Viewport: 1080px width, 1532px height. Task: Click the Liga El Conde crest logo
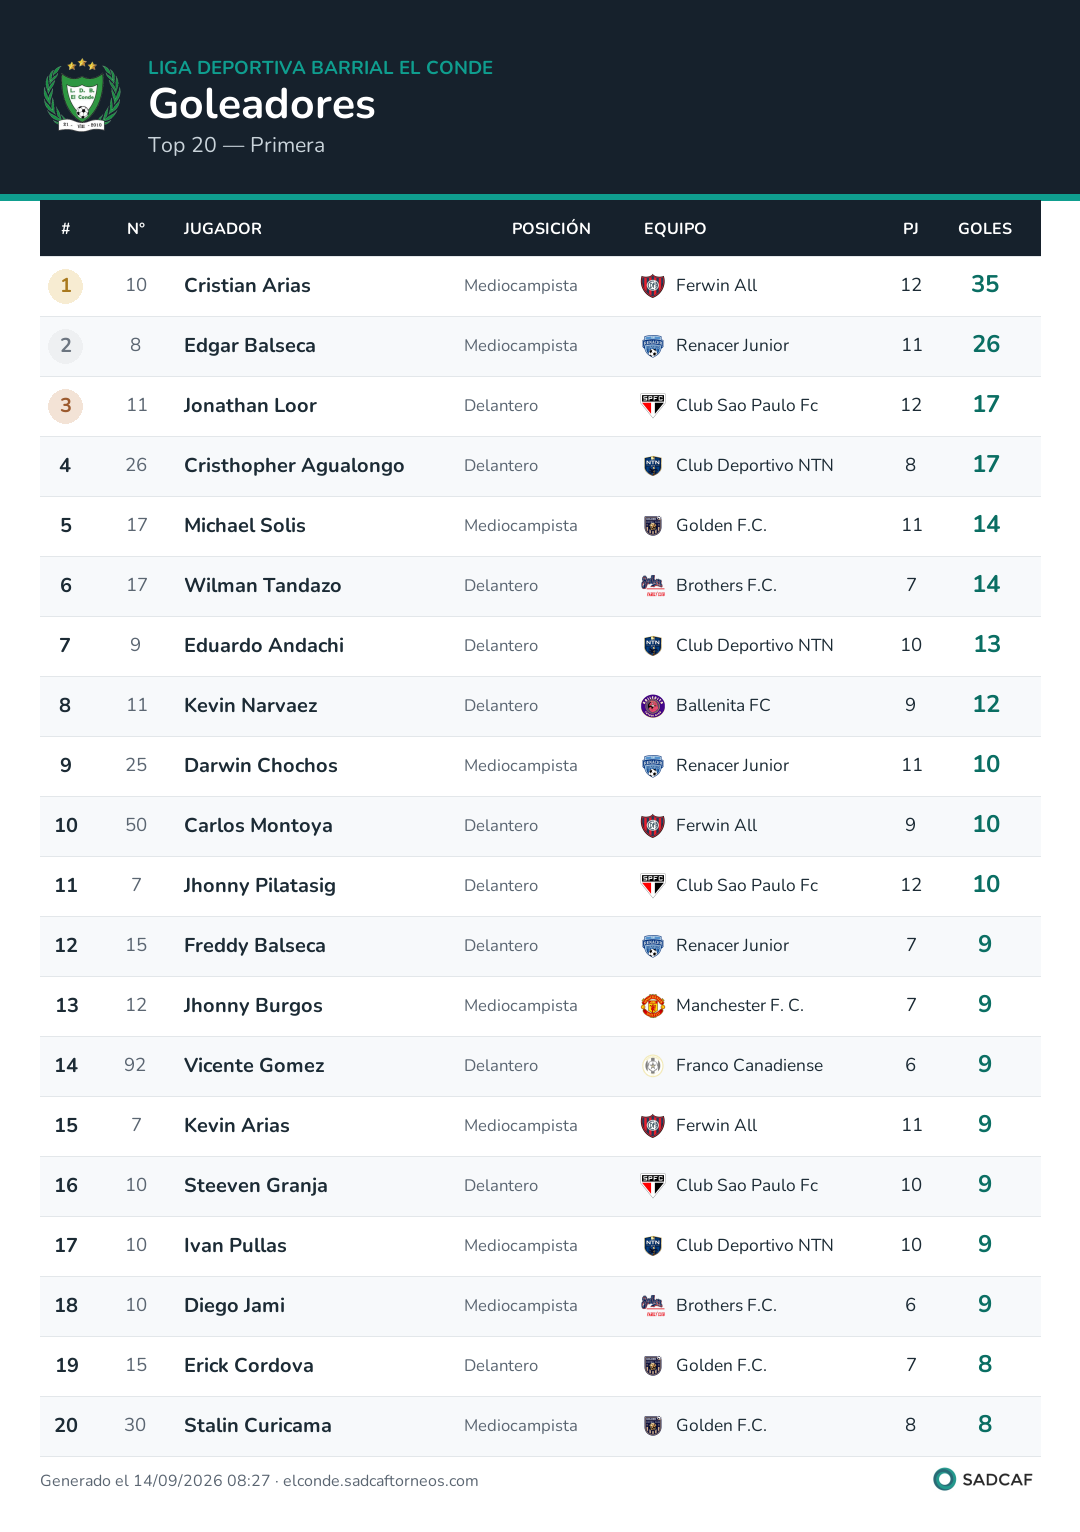click(x=82, y=95)
